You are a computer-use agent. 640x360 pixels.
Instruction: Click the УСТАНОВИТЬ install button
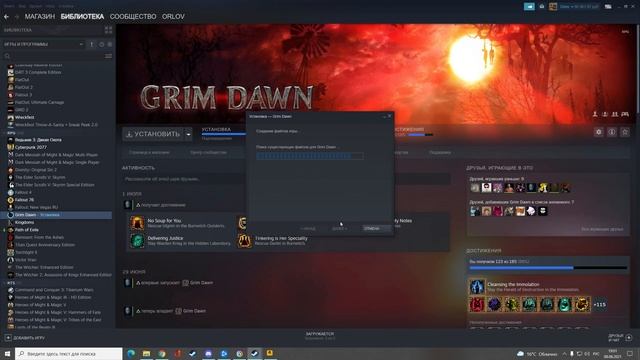point(153,134)
